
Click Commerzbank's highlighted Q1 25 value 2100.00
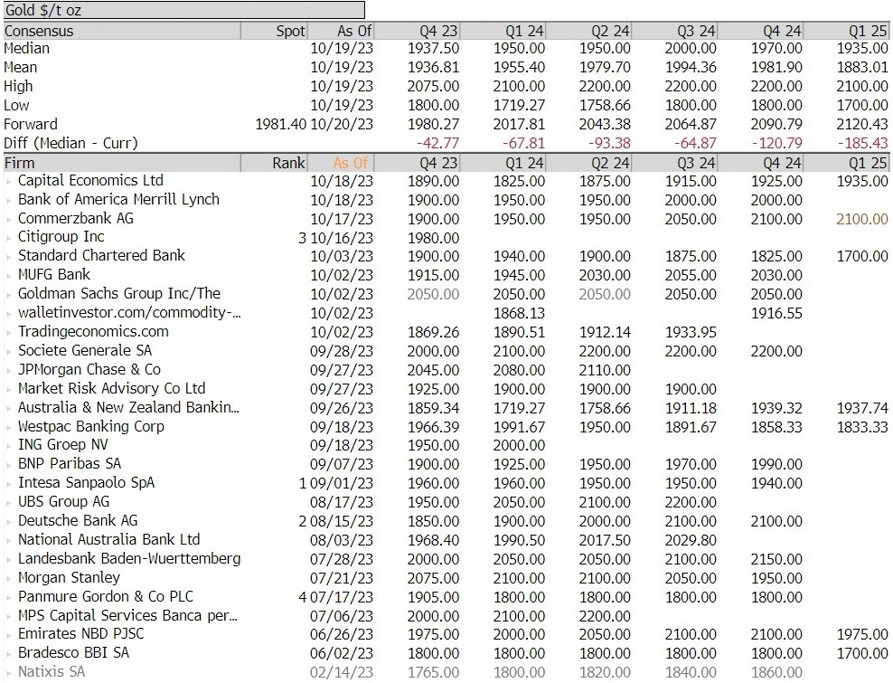pos(861,219)
